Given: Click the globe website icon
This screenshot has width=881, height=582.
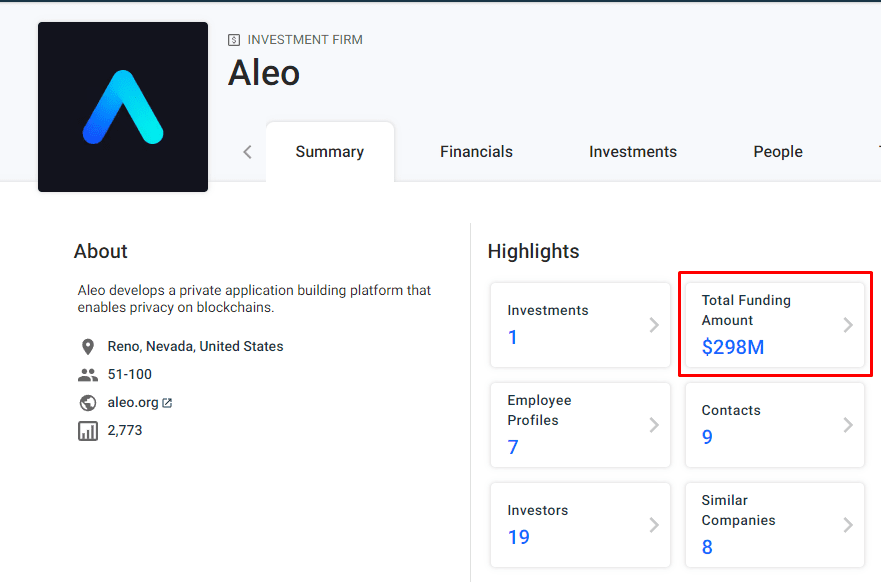Looking at the screenshot, I should (x=88, y=403).
